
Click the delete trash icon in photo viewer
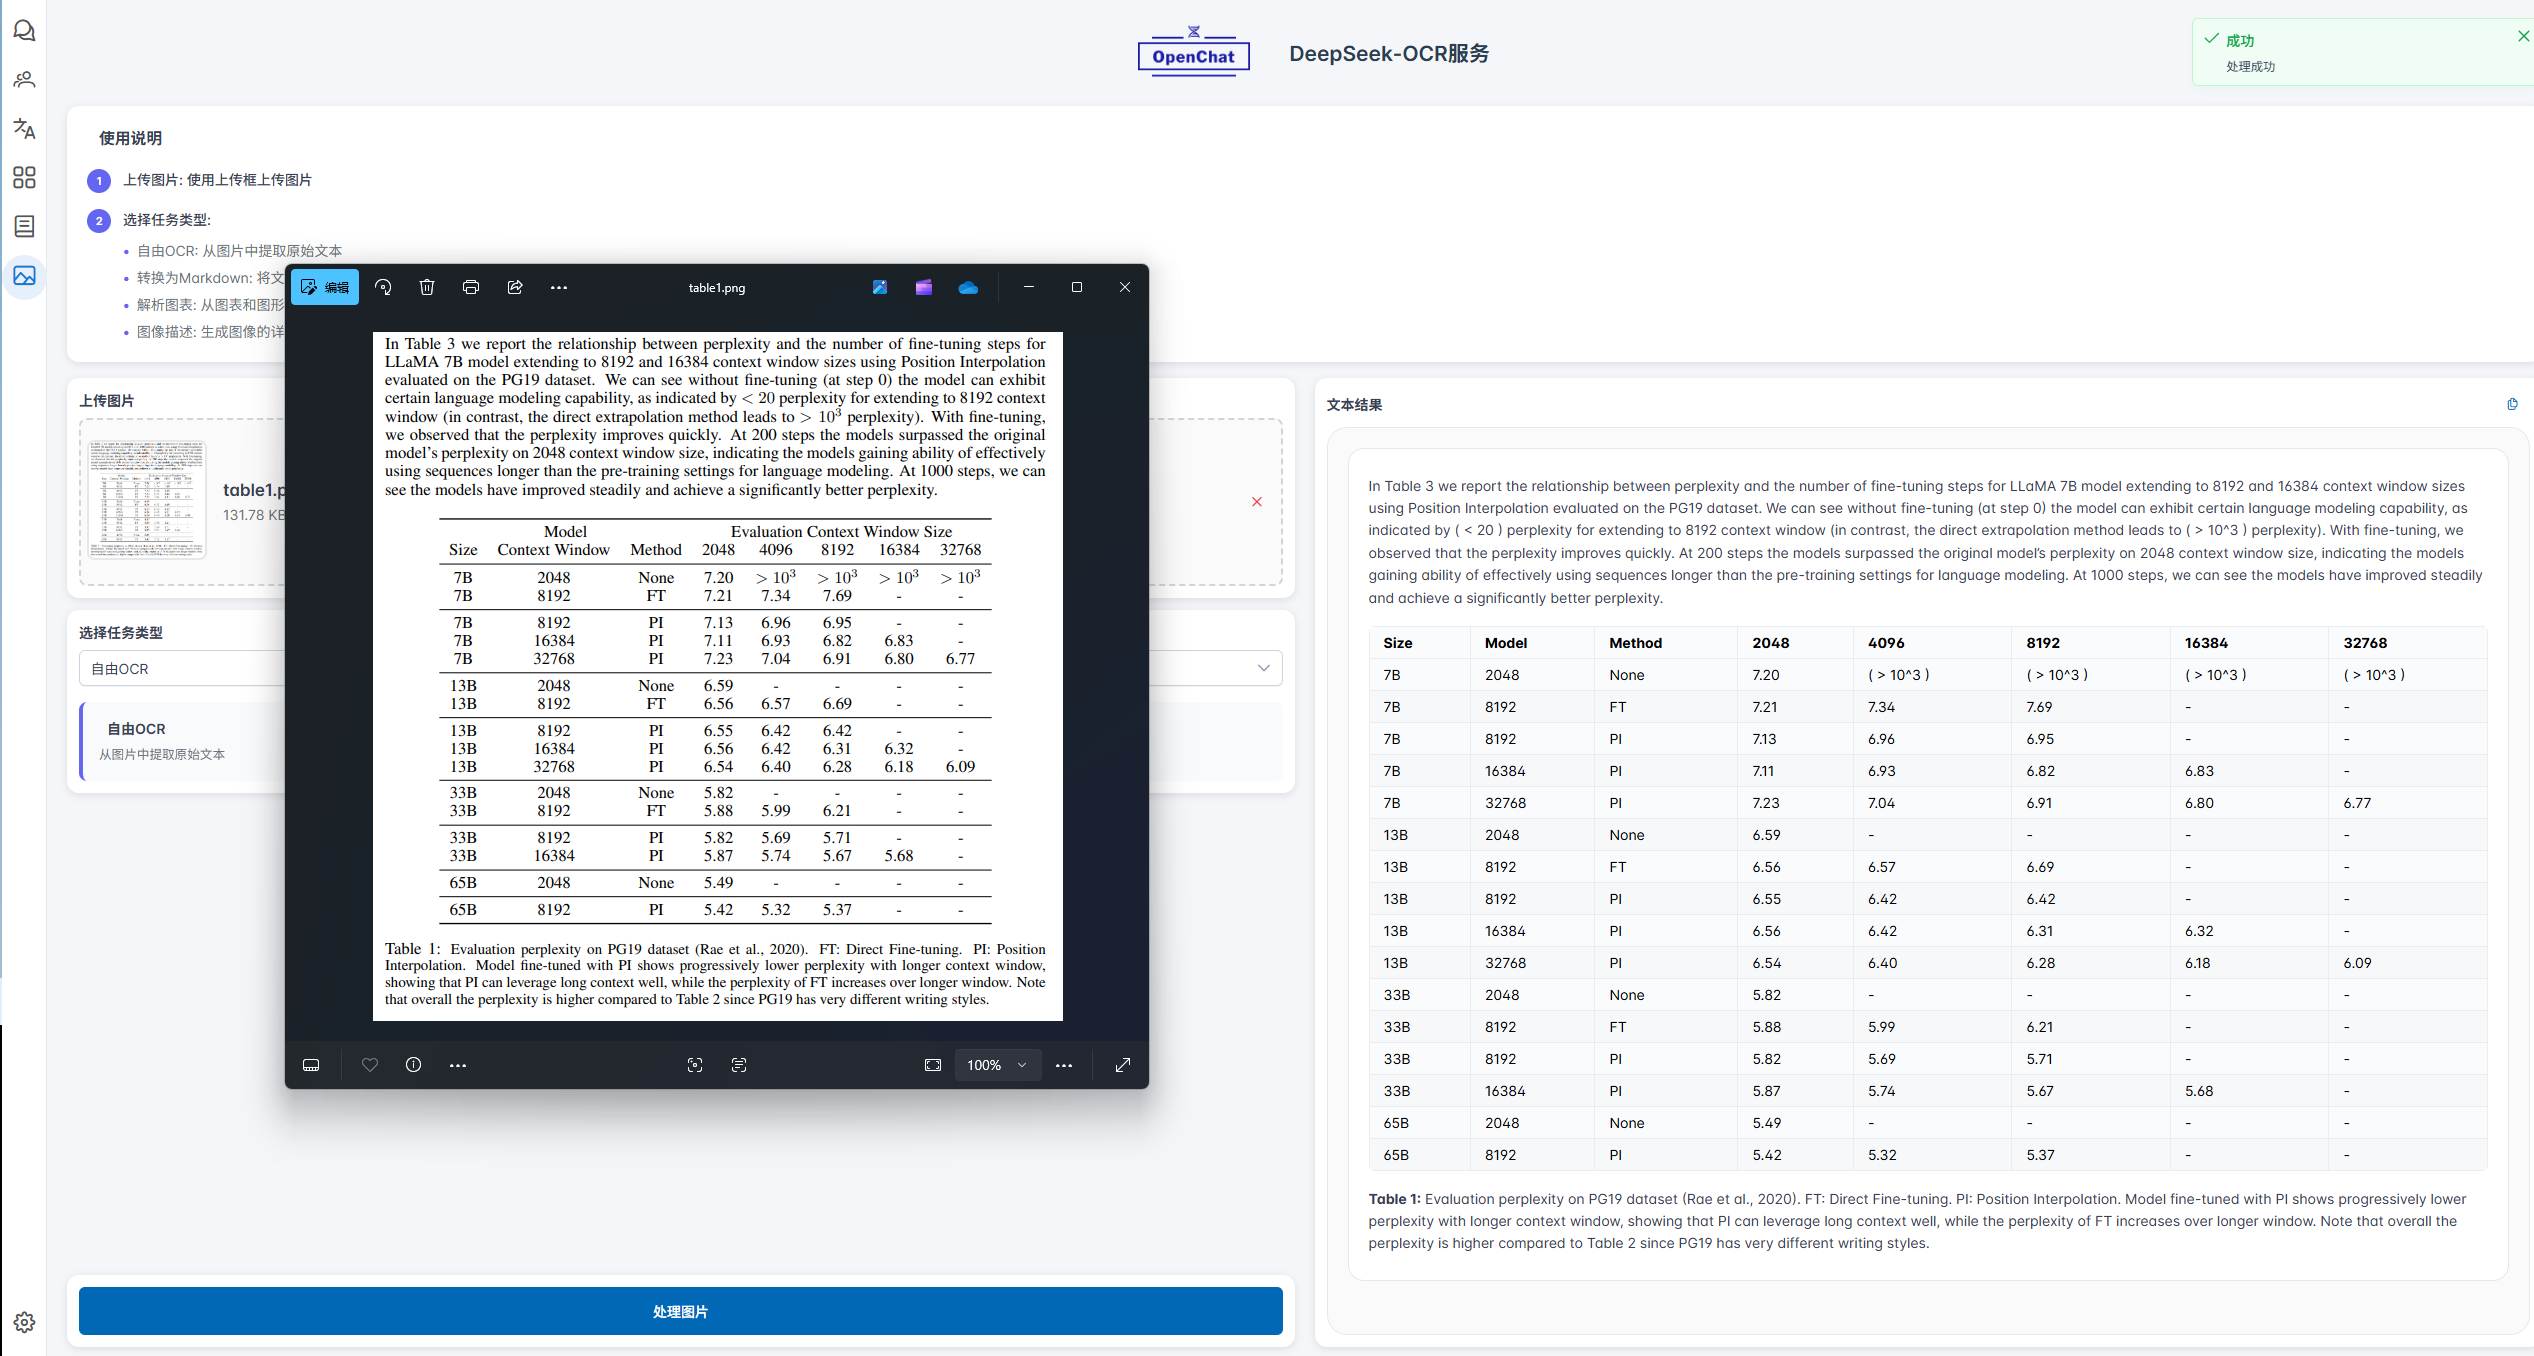427,288
